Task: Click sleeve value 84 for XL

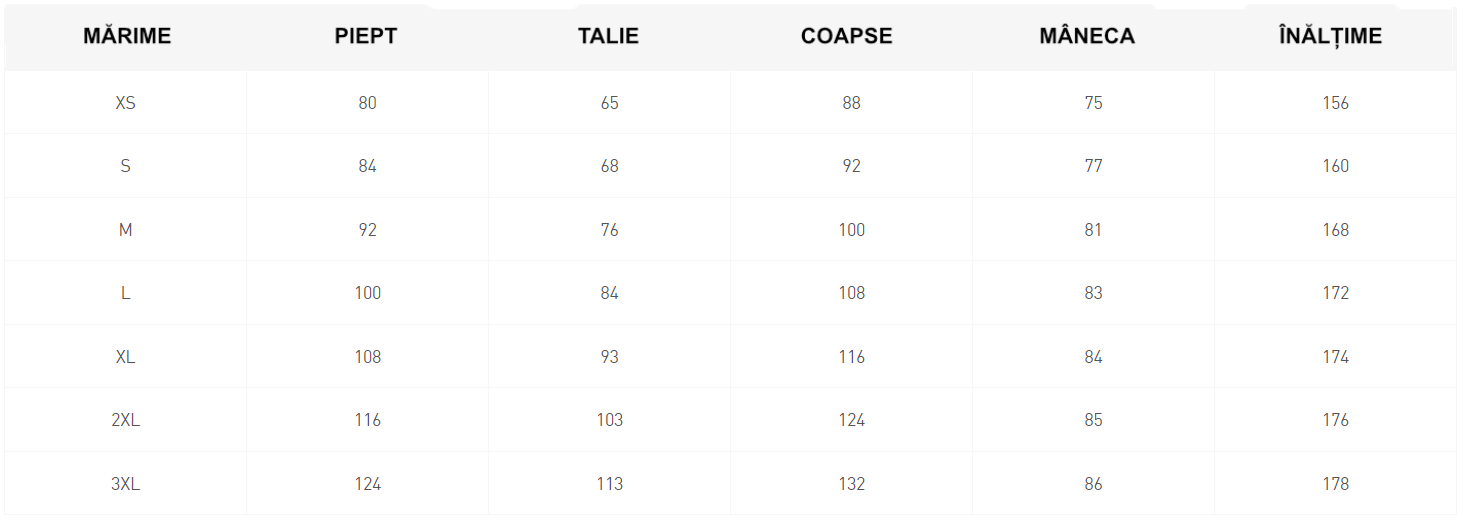Action: [1093, 357]
